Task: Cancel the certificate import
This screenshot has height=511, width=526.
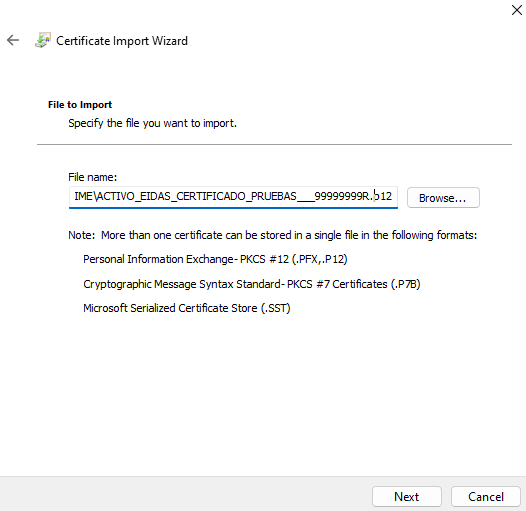Action: click(486, 496)
